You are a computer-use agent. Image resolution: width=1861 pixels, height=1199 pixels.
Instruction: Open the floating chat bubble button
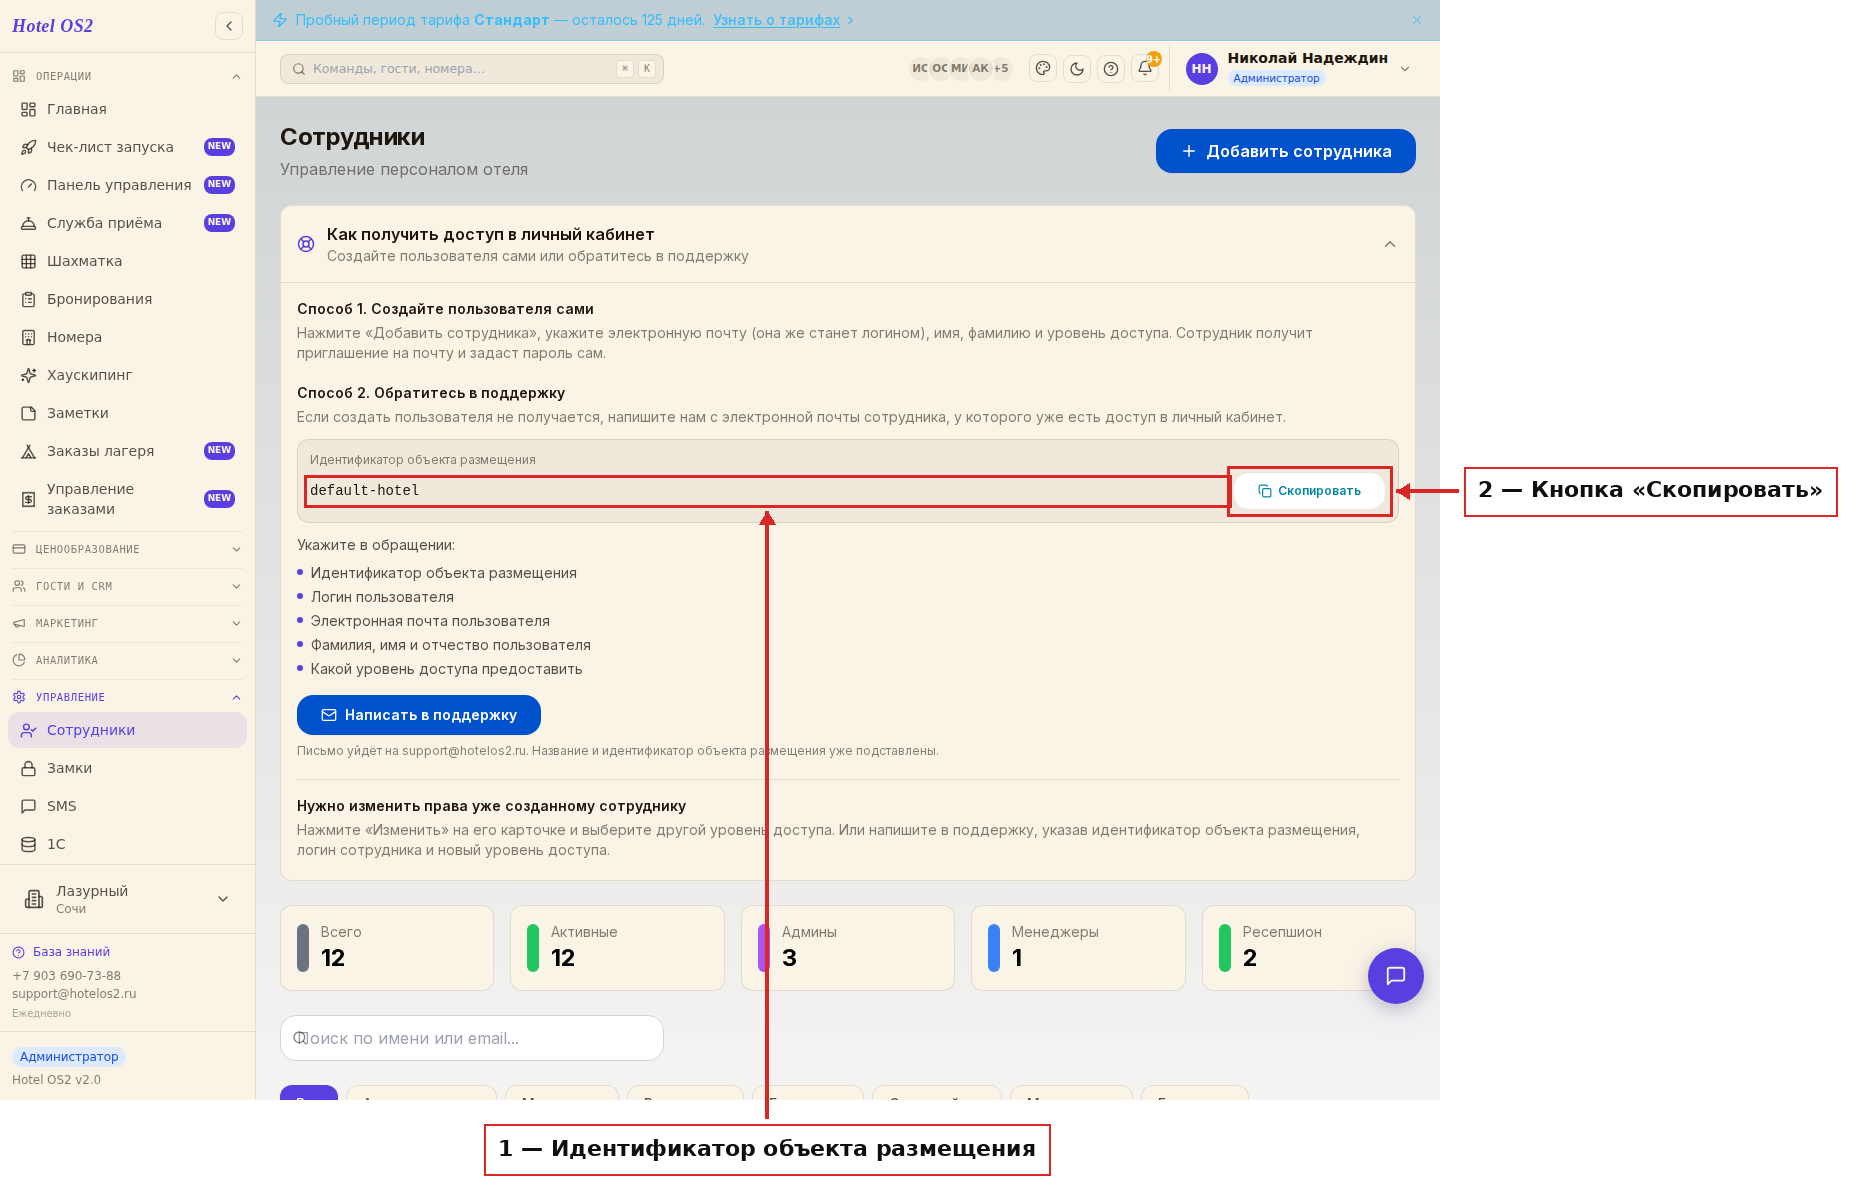click(x=1395, y=975)
